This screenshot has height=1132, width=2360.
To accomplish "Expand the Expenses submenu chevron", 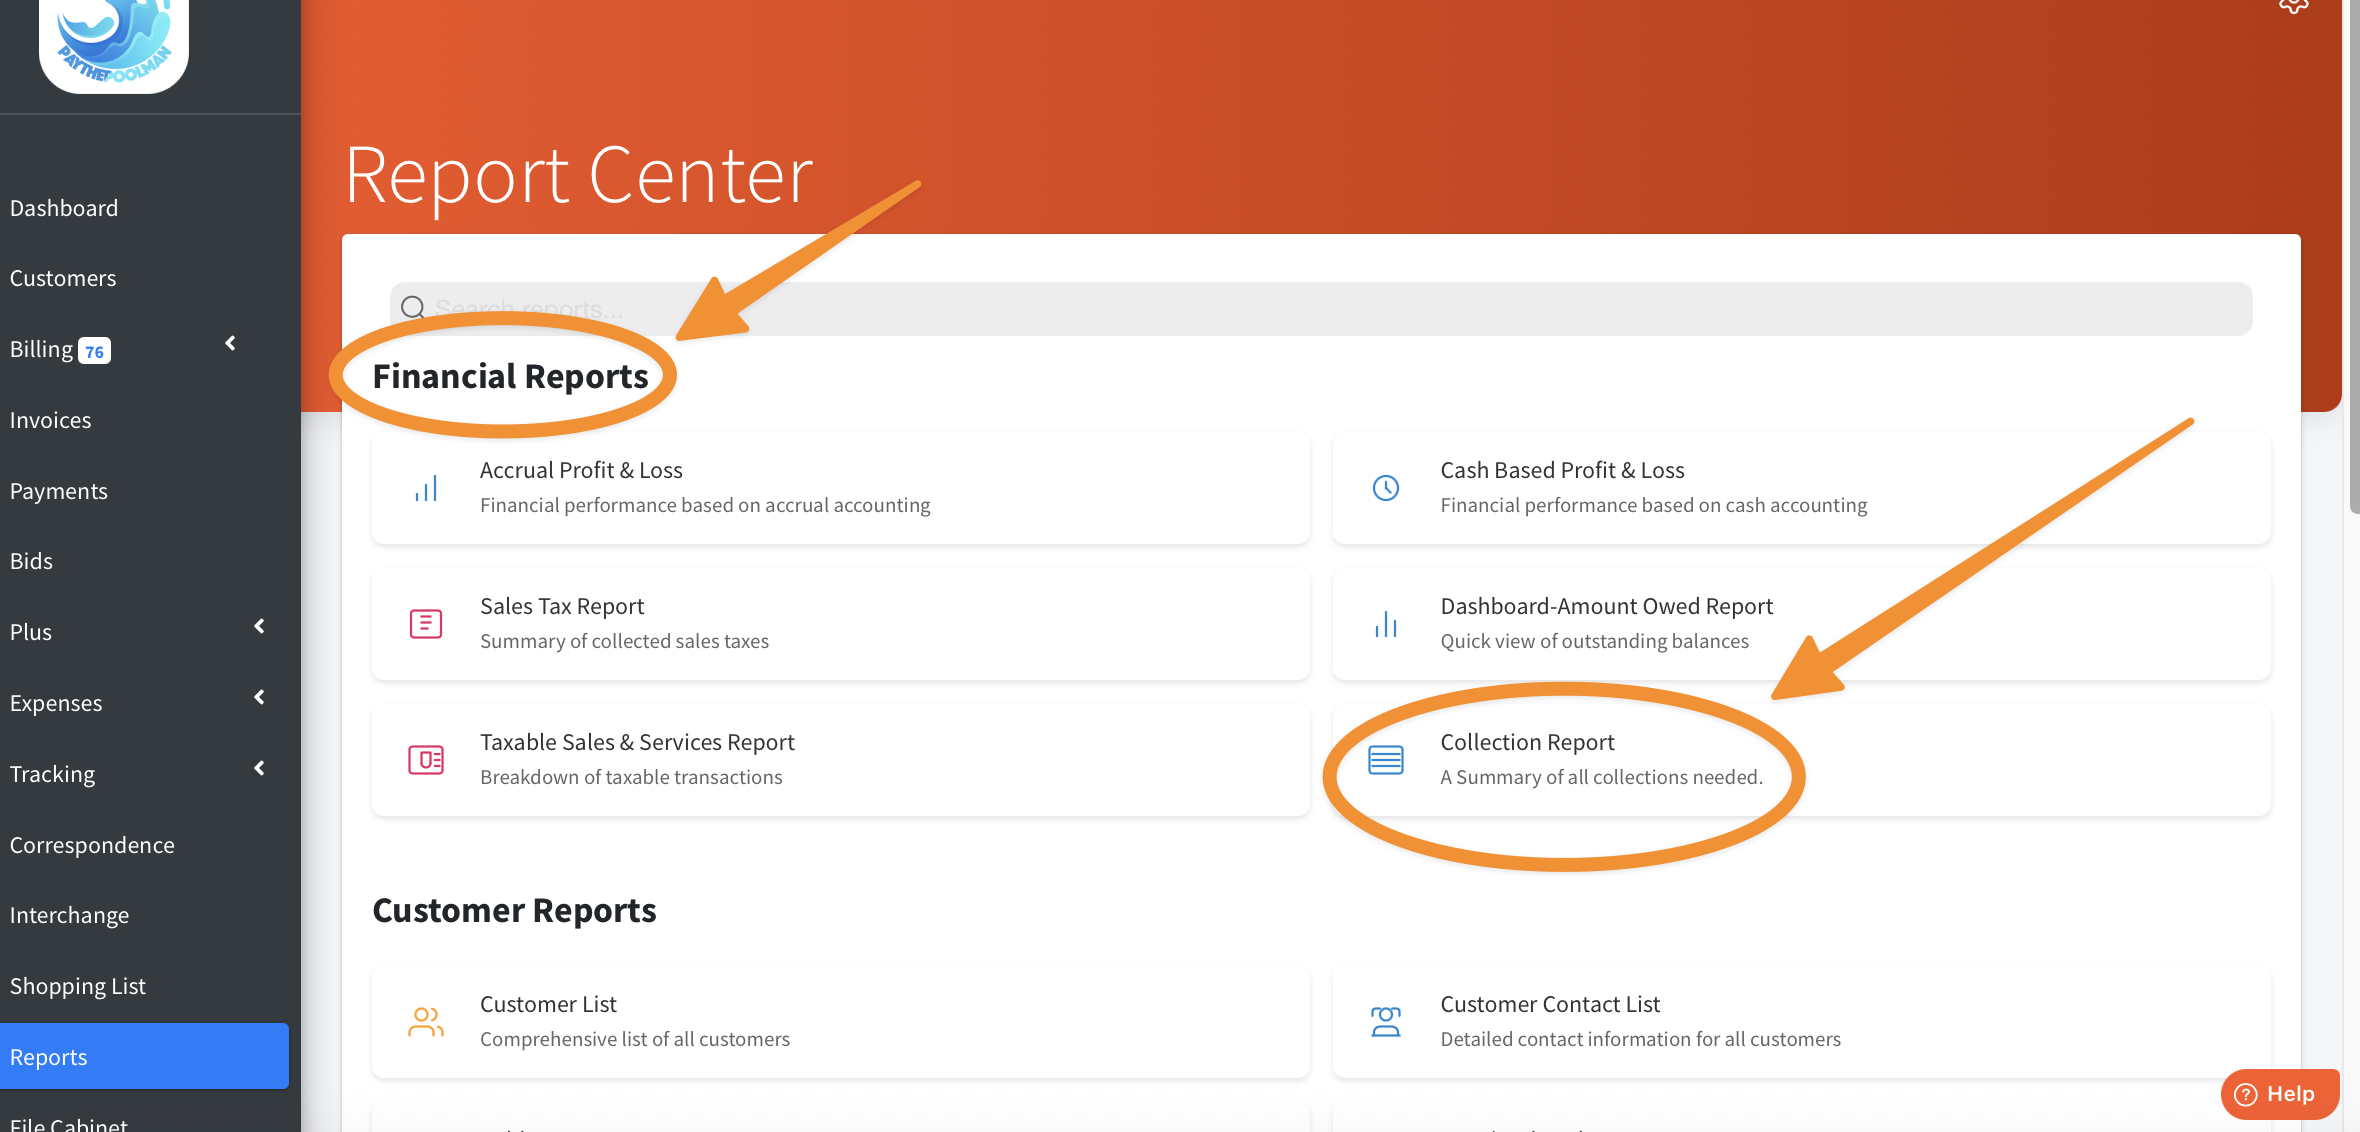I will (260, 697).
